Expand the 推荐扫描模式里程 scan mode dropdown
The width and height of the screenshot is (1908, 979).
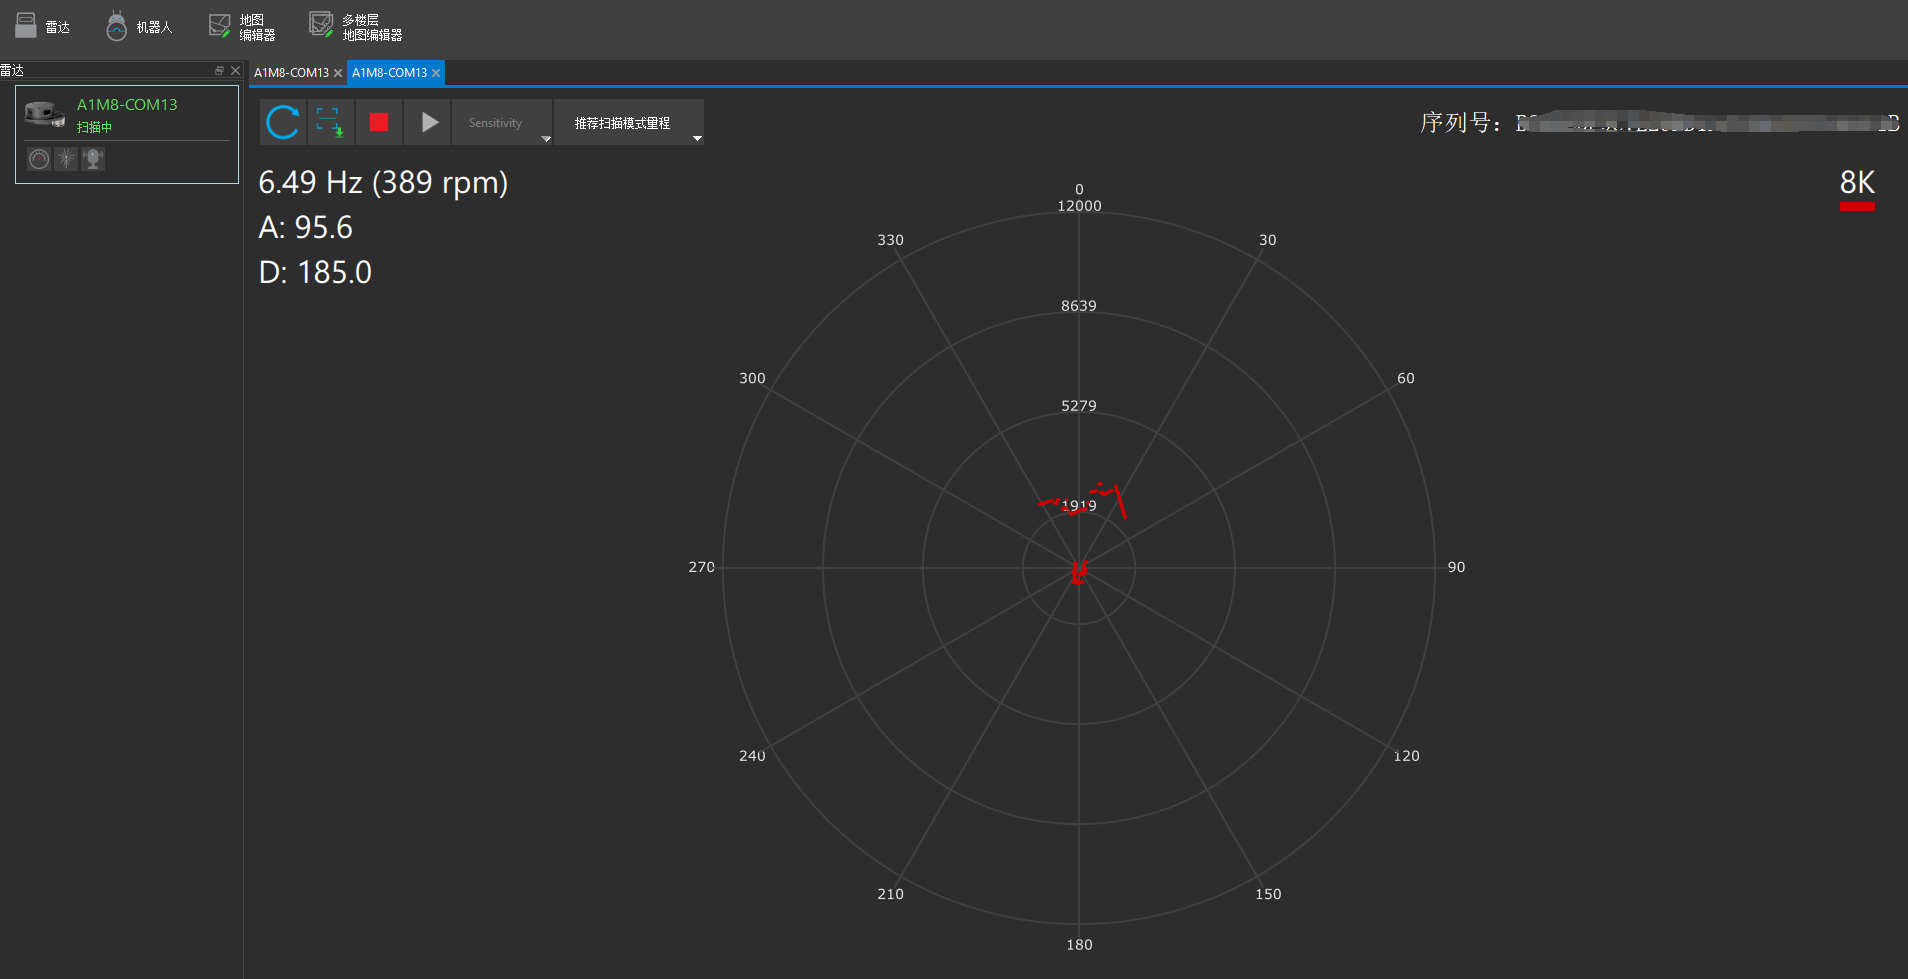629,122
